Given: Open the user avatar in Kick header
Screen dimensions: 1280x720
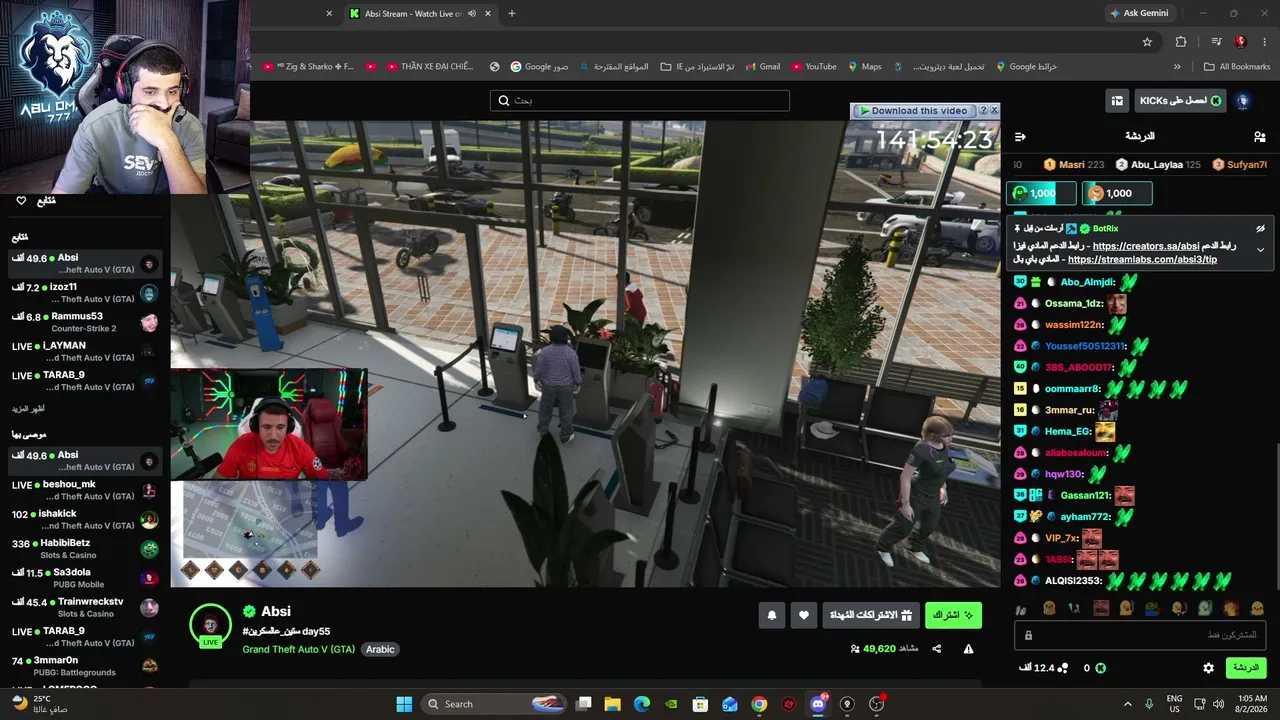Looking at the screenshot, I should click(1243, 101).
